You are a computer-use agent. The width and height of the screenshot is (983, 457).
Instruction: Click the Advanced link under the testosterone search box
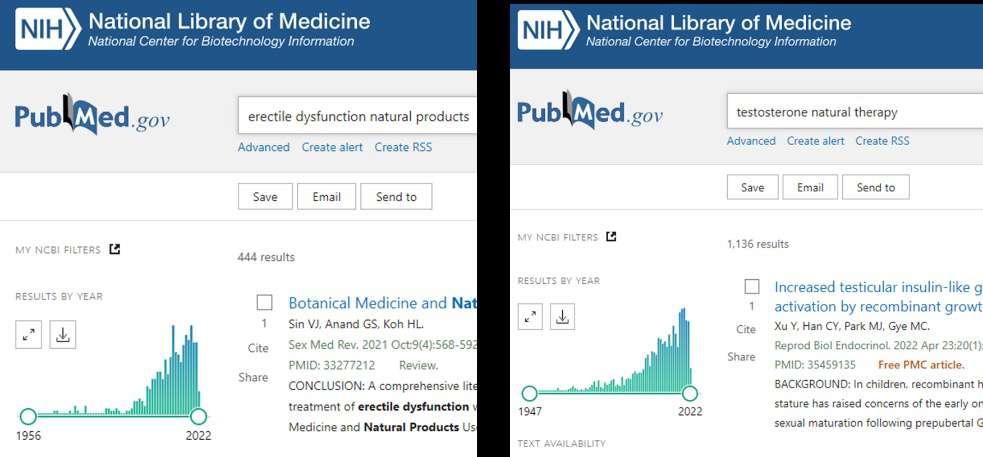[751, 141]
